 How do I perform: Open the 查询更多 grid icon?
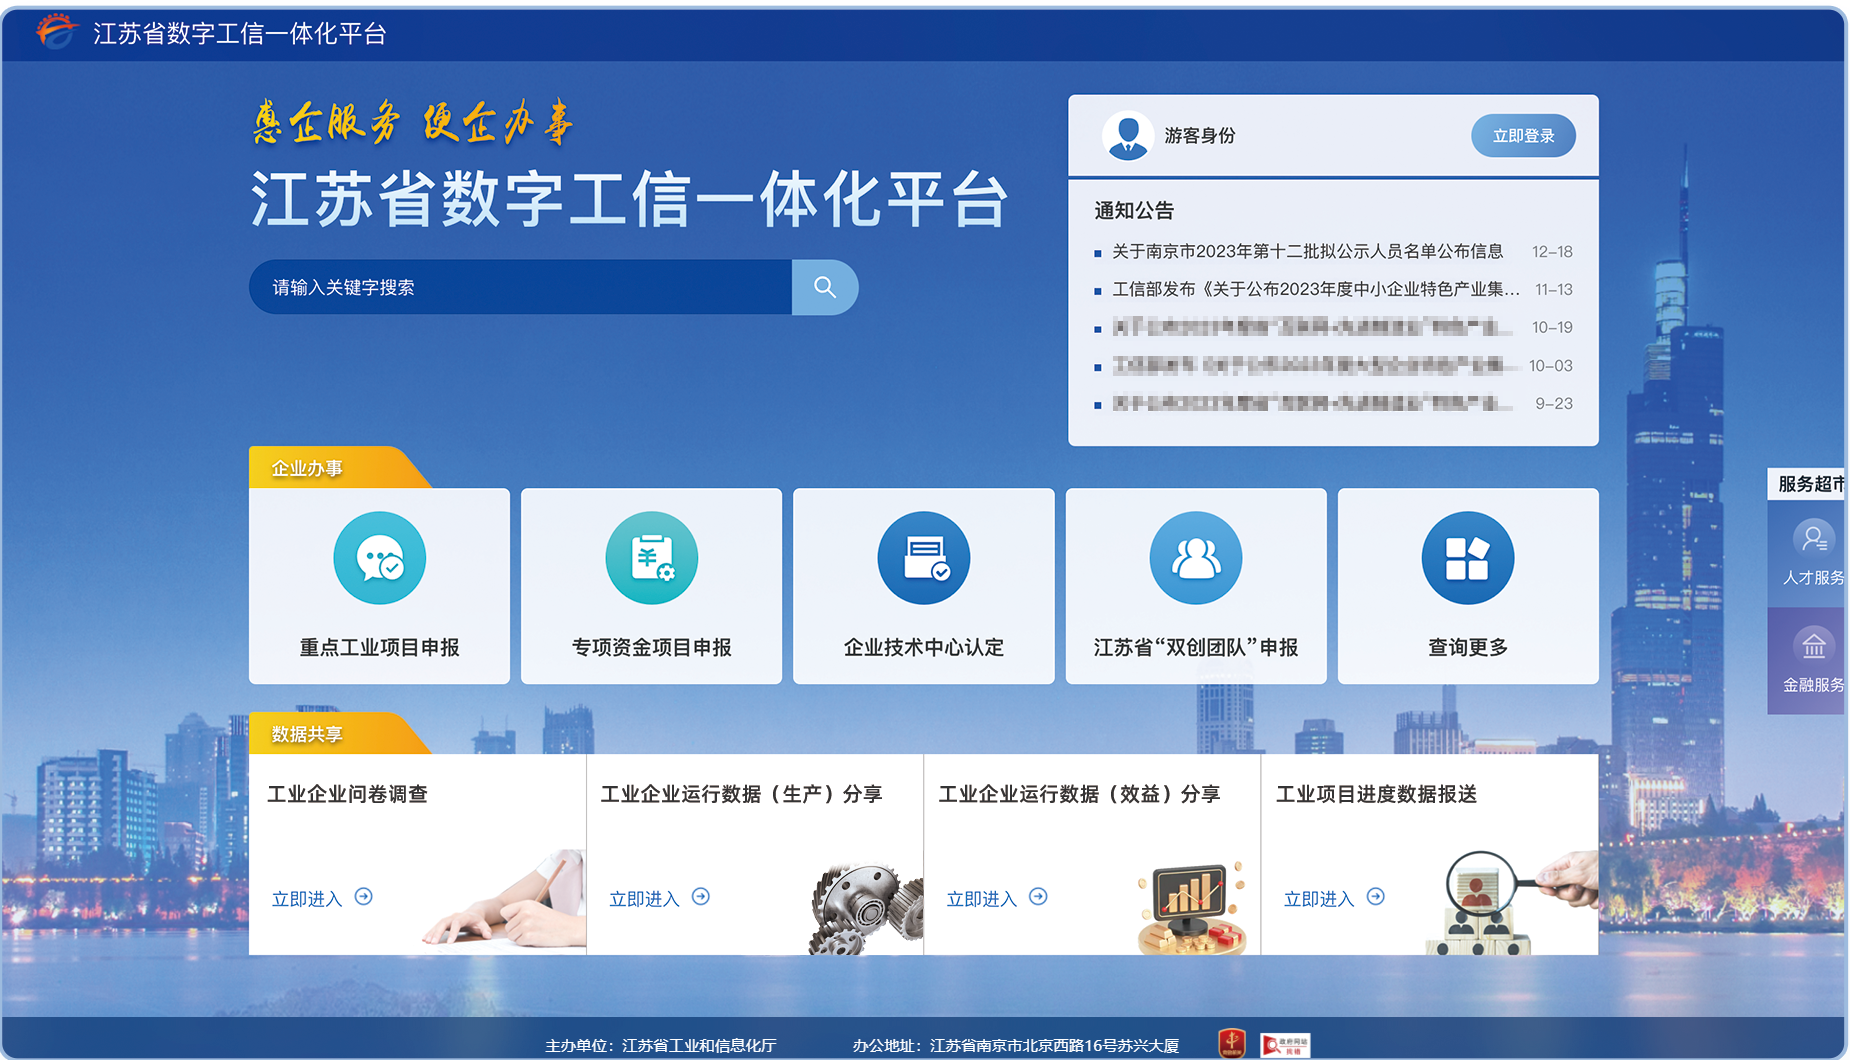click(1467, 557)
